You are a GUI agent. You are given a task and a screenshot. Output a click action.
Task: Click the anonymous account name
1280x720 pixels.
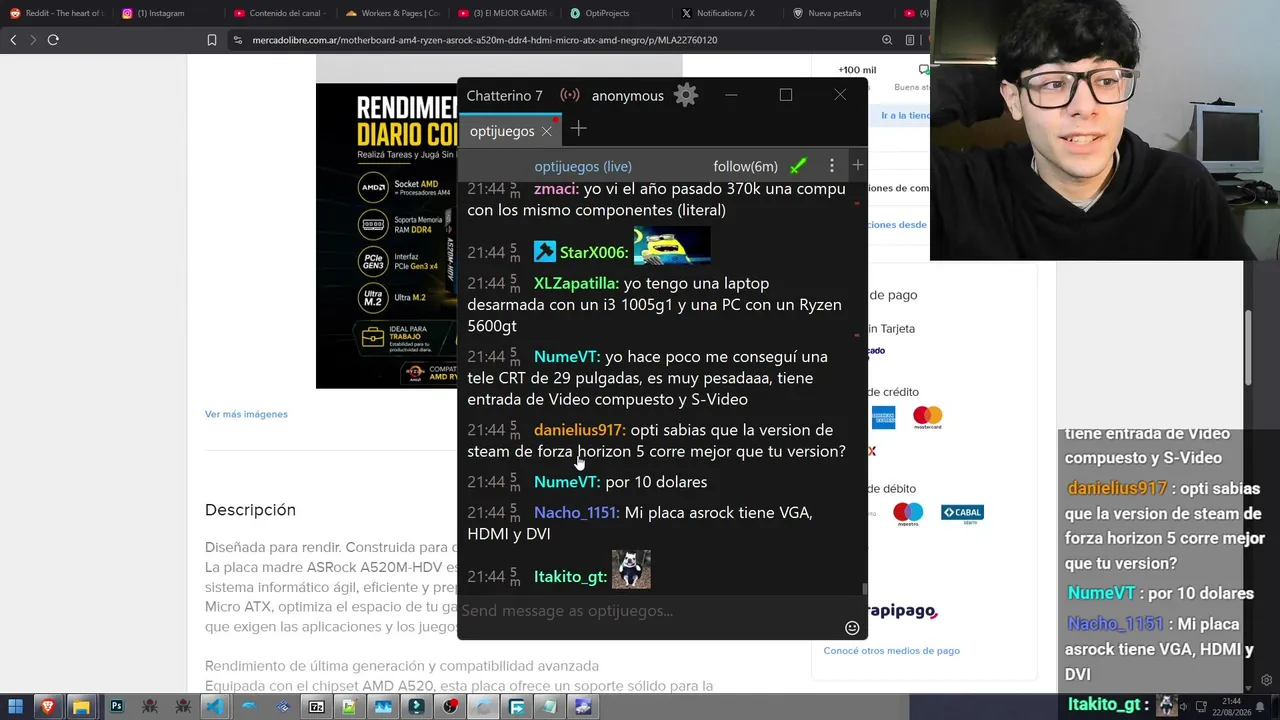point(628,96)
